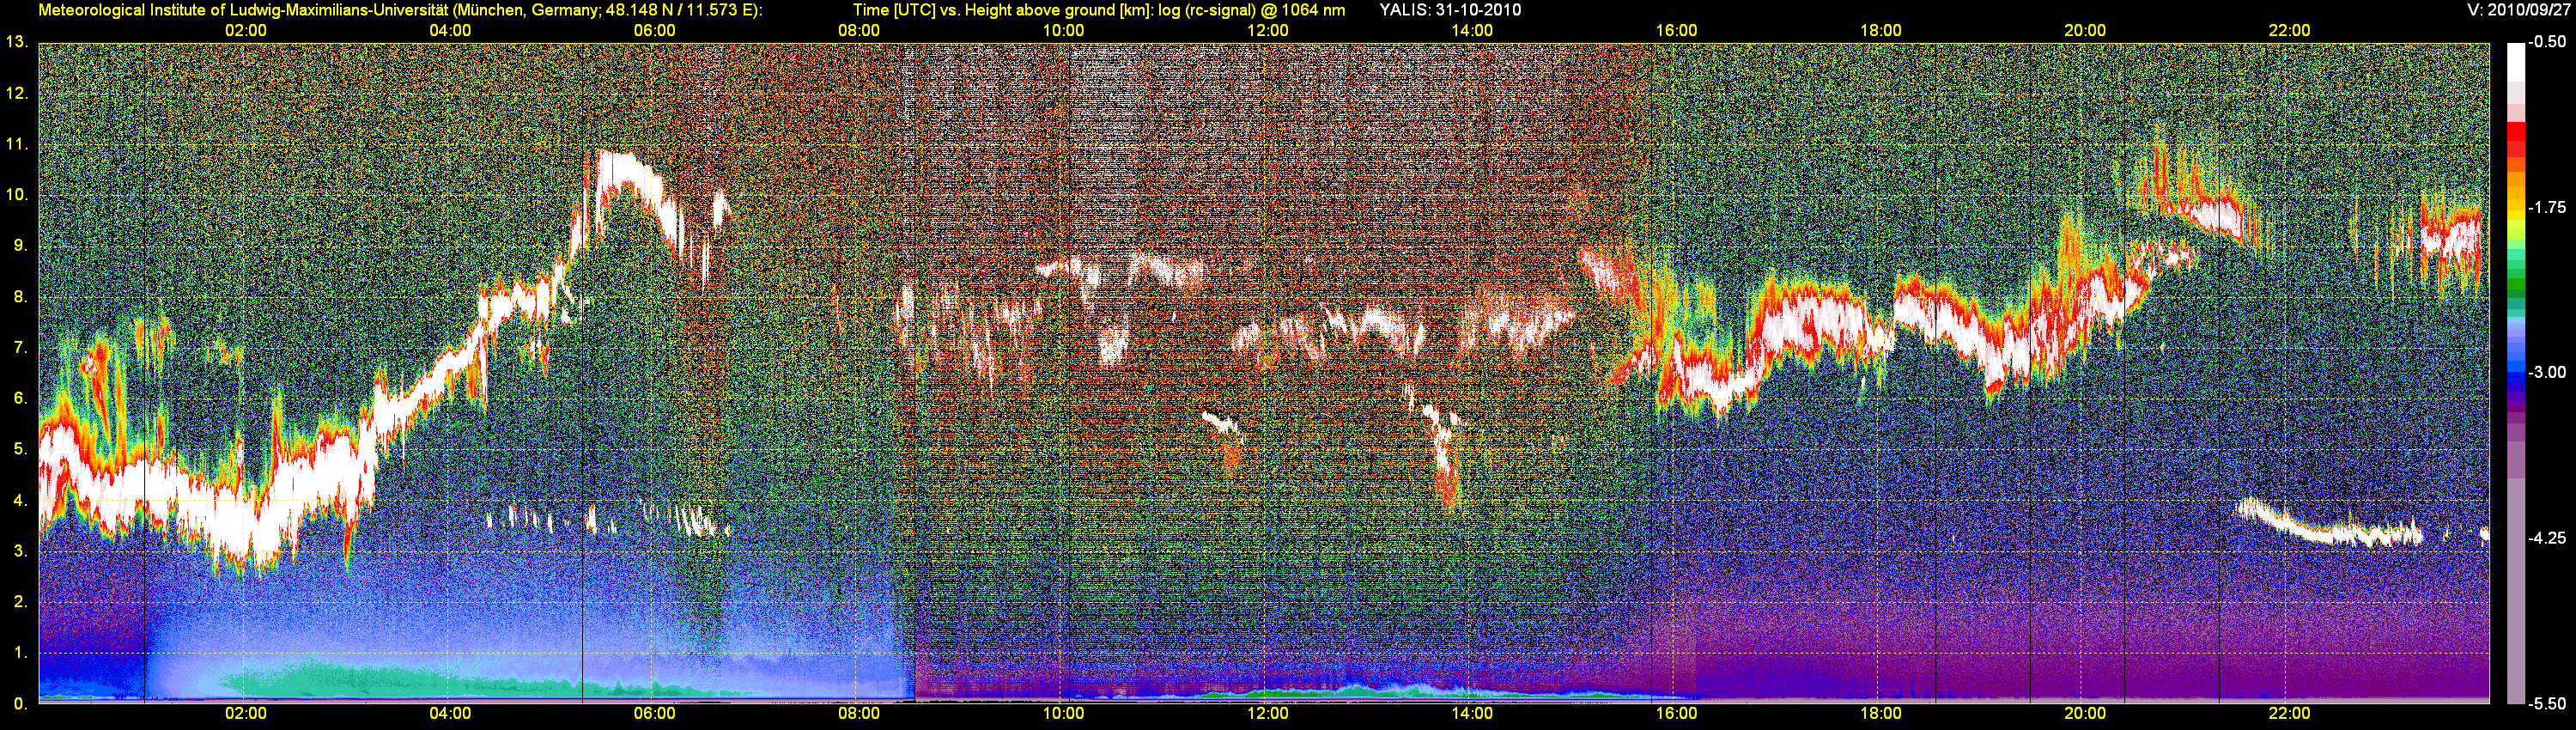Click the 10. km height axis label
2576x730 pixels.
(17, 194)
